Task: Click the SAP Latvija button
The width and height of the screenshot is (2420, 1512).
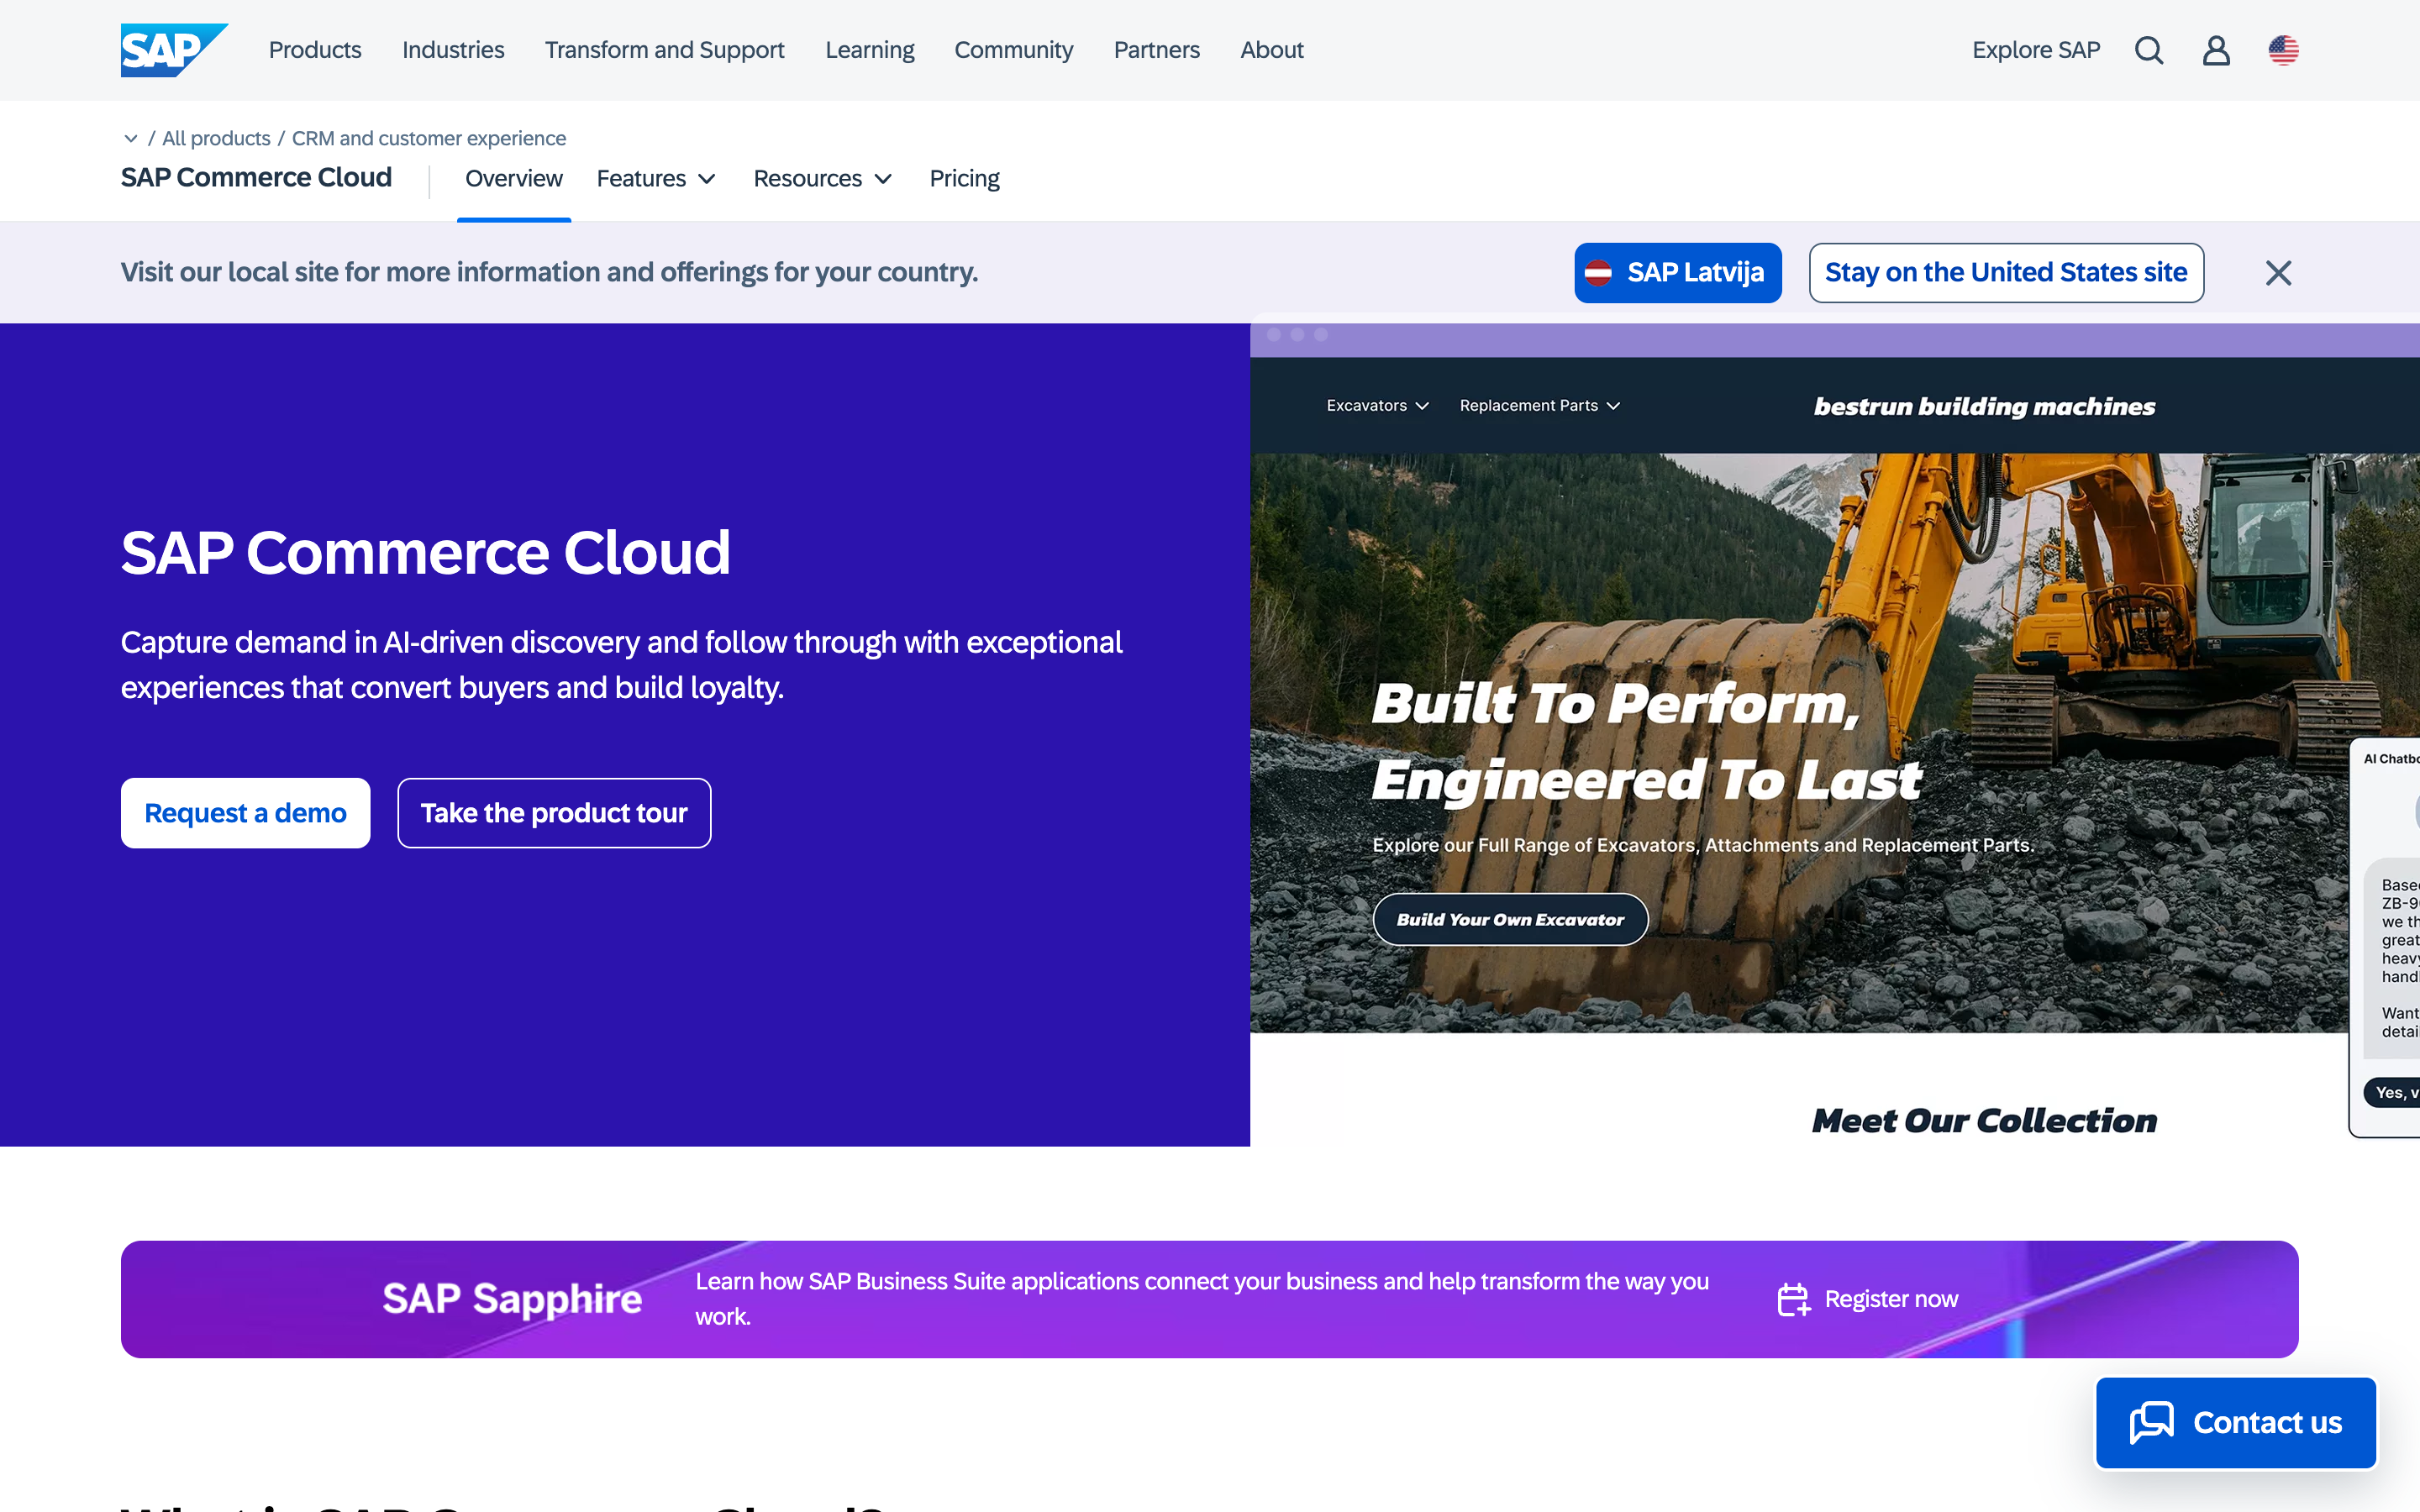Action: (x=1678, y=273)
